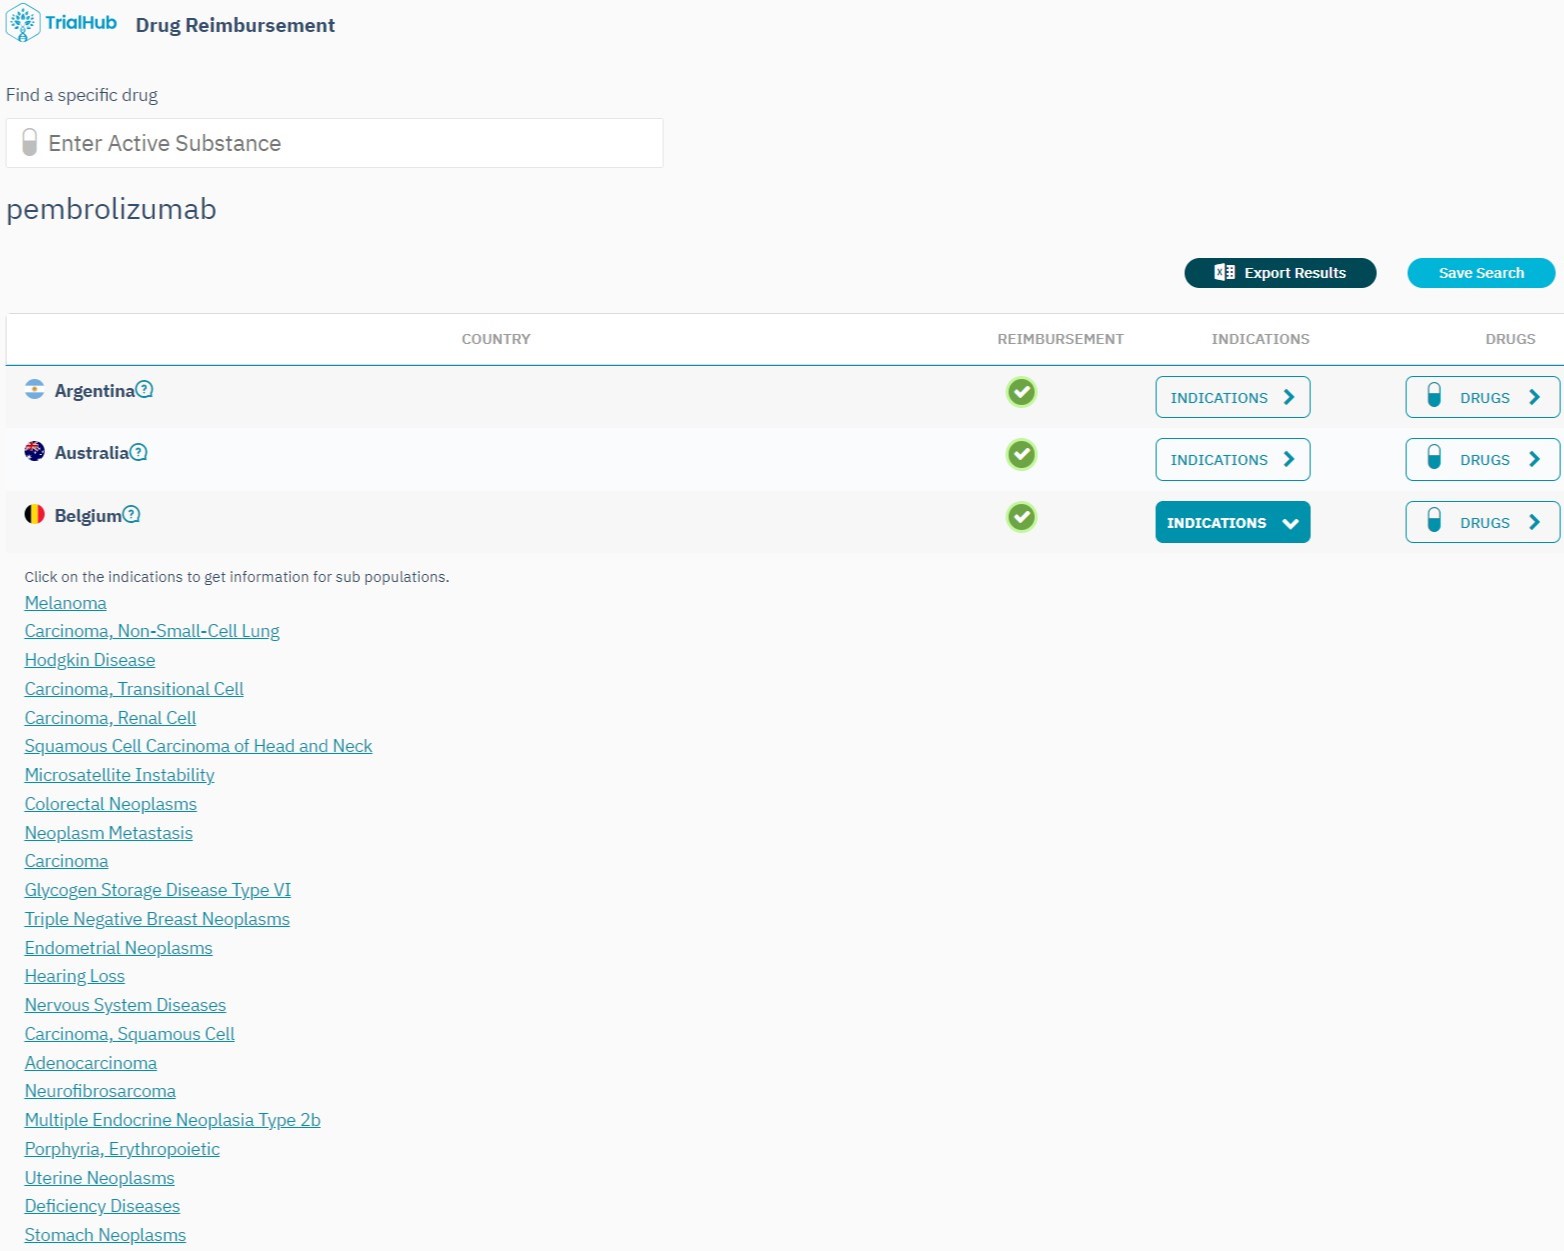Click the help icon next to Australia
1564x1251 pixels.
[139, 452]
